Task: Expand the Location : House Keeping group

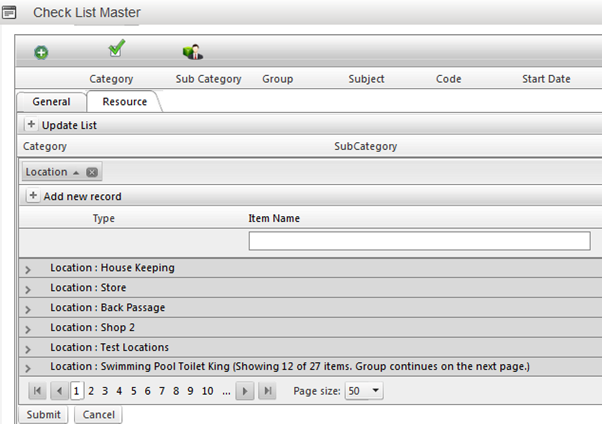Action: (x=28, y=269)
